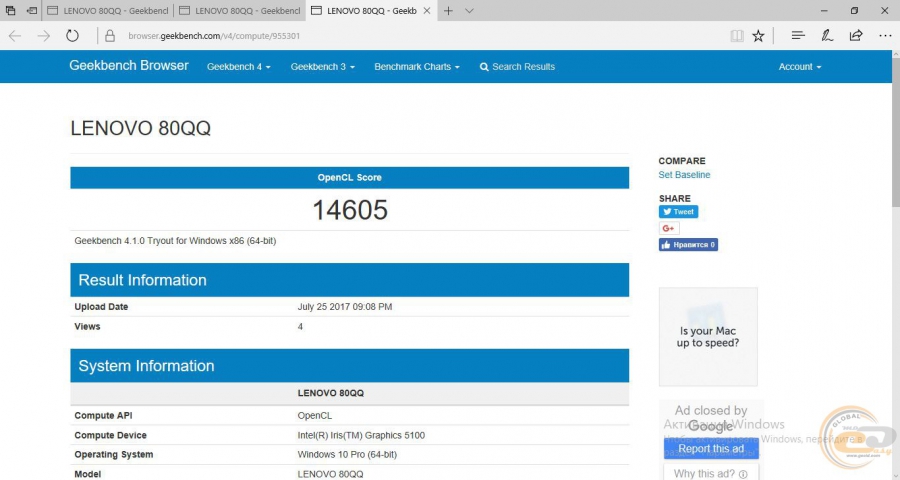Click the Compute API value OpenCL
Viewport: 900px width, 480px height.
(x=315, y=415)
